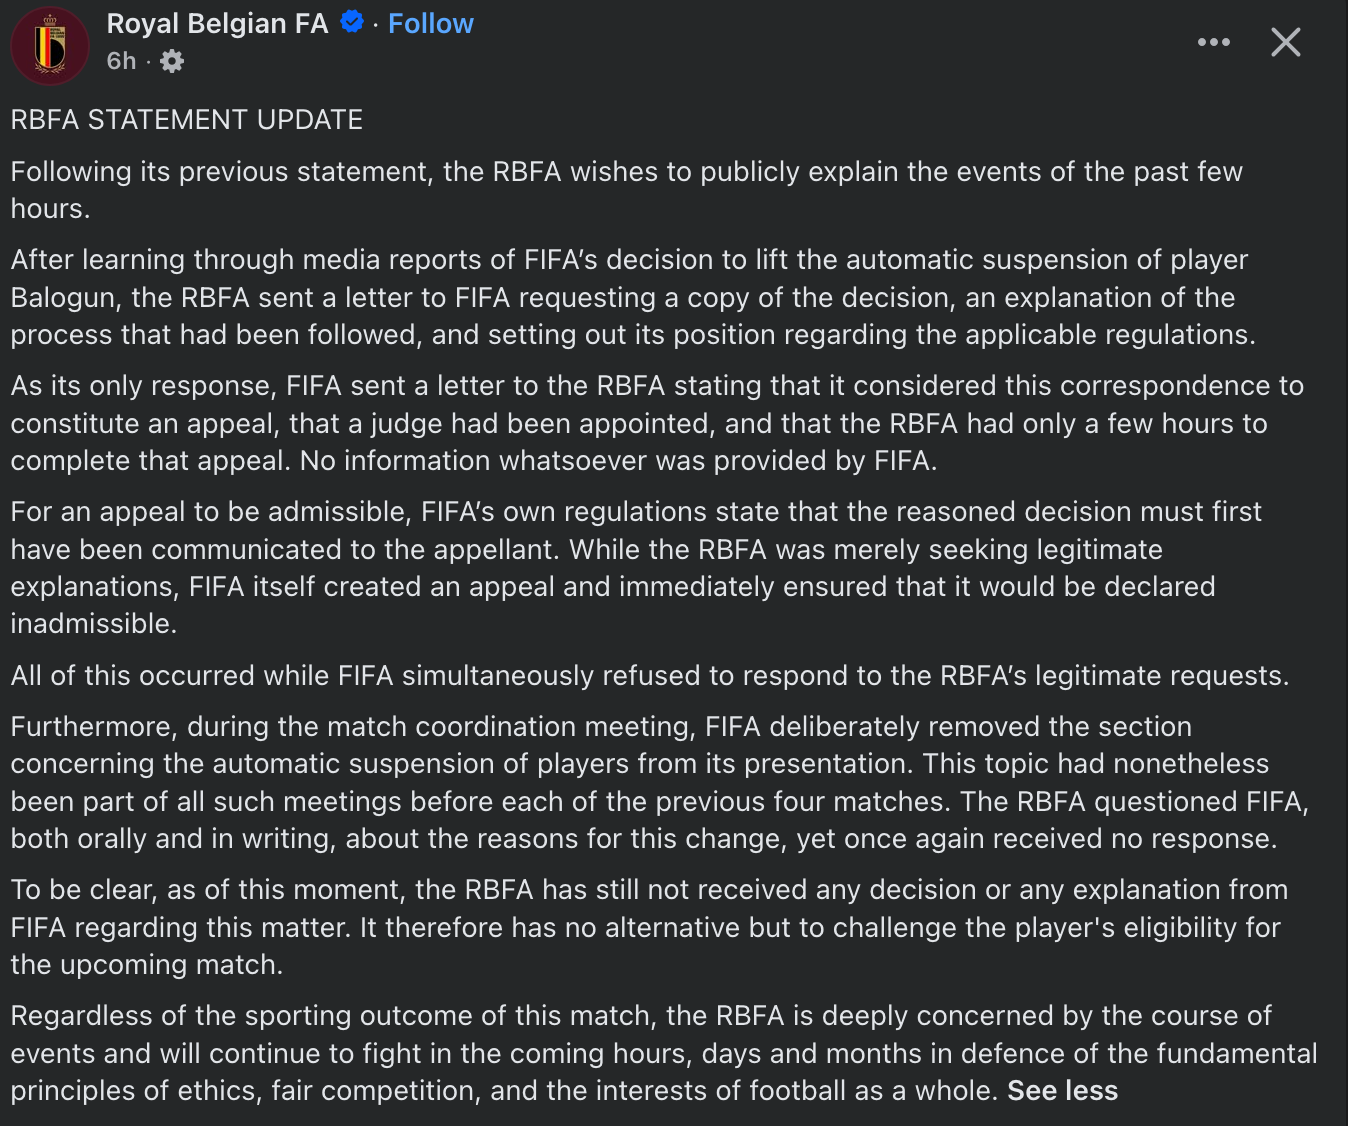Screen dimensions: 1348x1126
Task: Click the gear audience icon beside timestamp
Action: [172, 61]
